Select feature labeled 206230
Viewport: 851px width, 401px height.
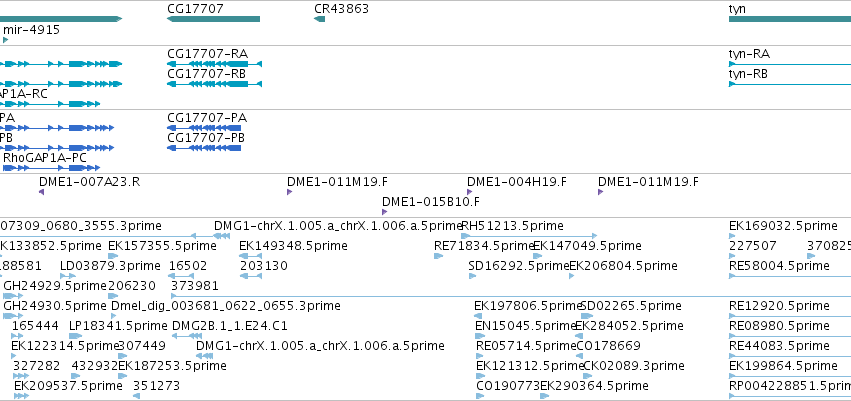click(132, 286)
